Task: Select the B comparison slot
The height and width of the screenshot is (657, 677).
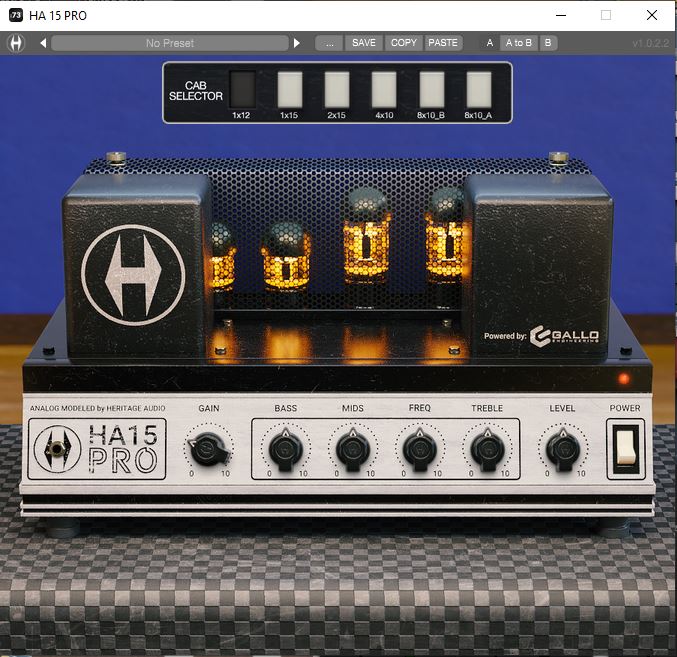Action: coord(548,43)
